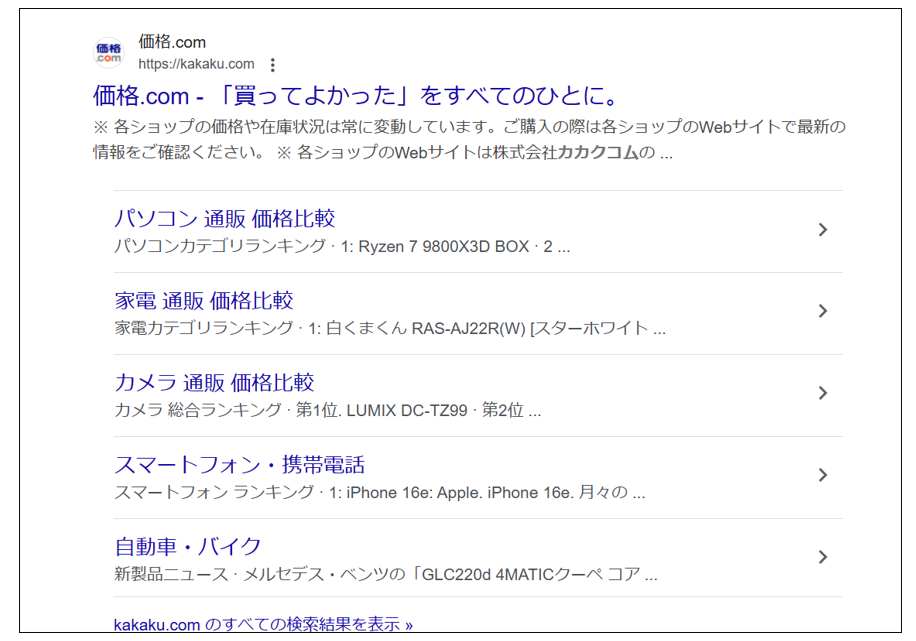Click the GLC220d 4MATIC news description text

tap(386, 574)
